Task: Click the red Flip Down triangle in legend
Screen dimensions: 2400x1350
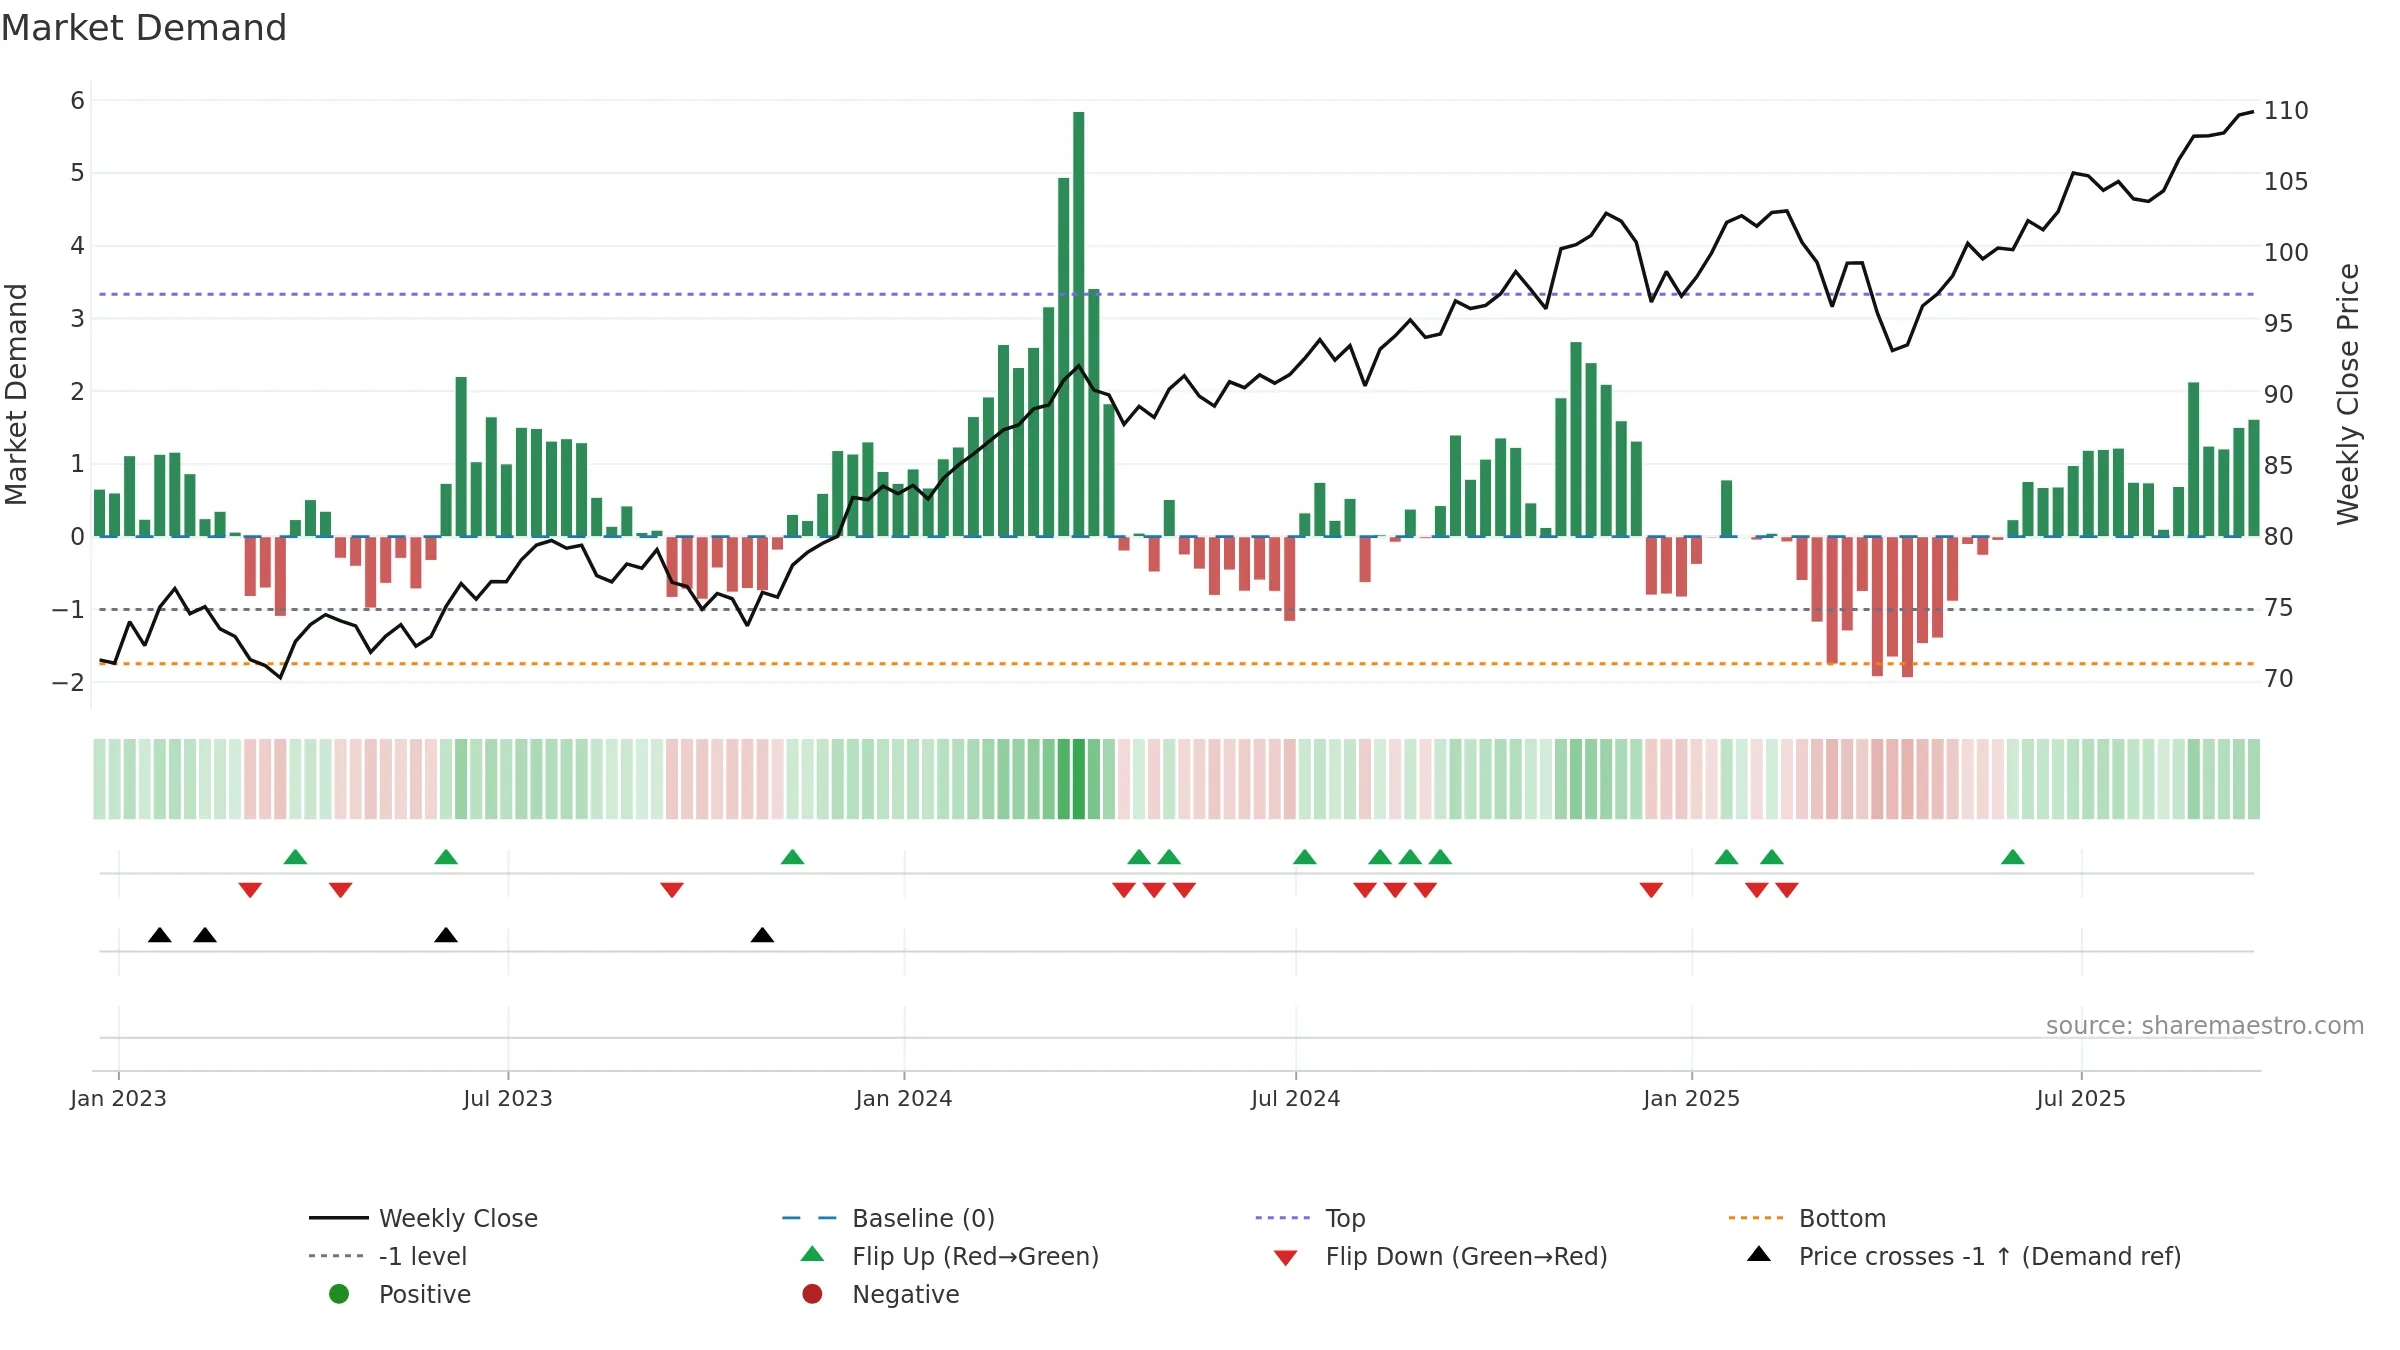Action: point(1286,1258)
